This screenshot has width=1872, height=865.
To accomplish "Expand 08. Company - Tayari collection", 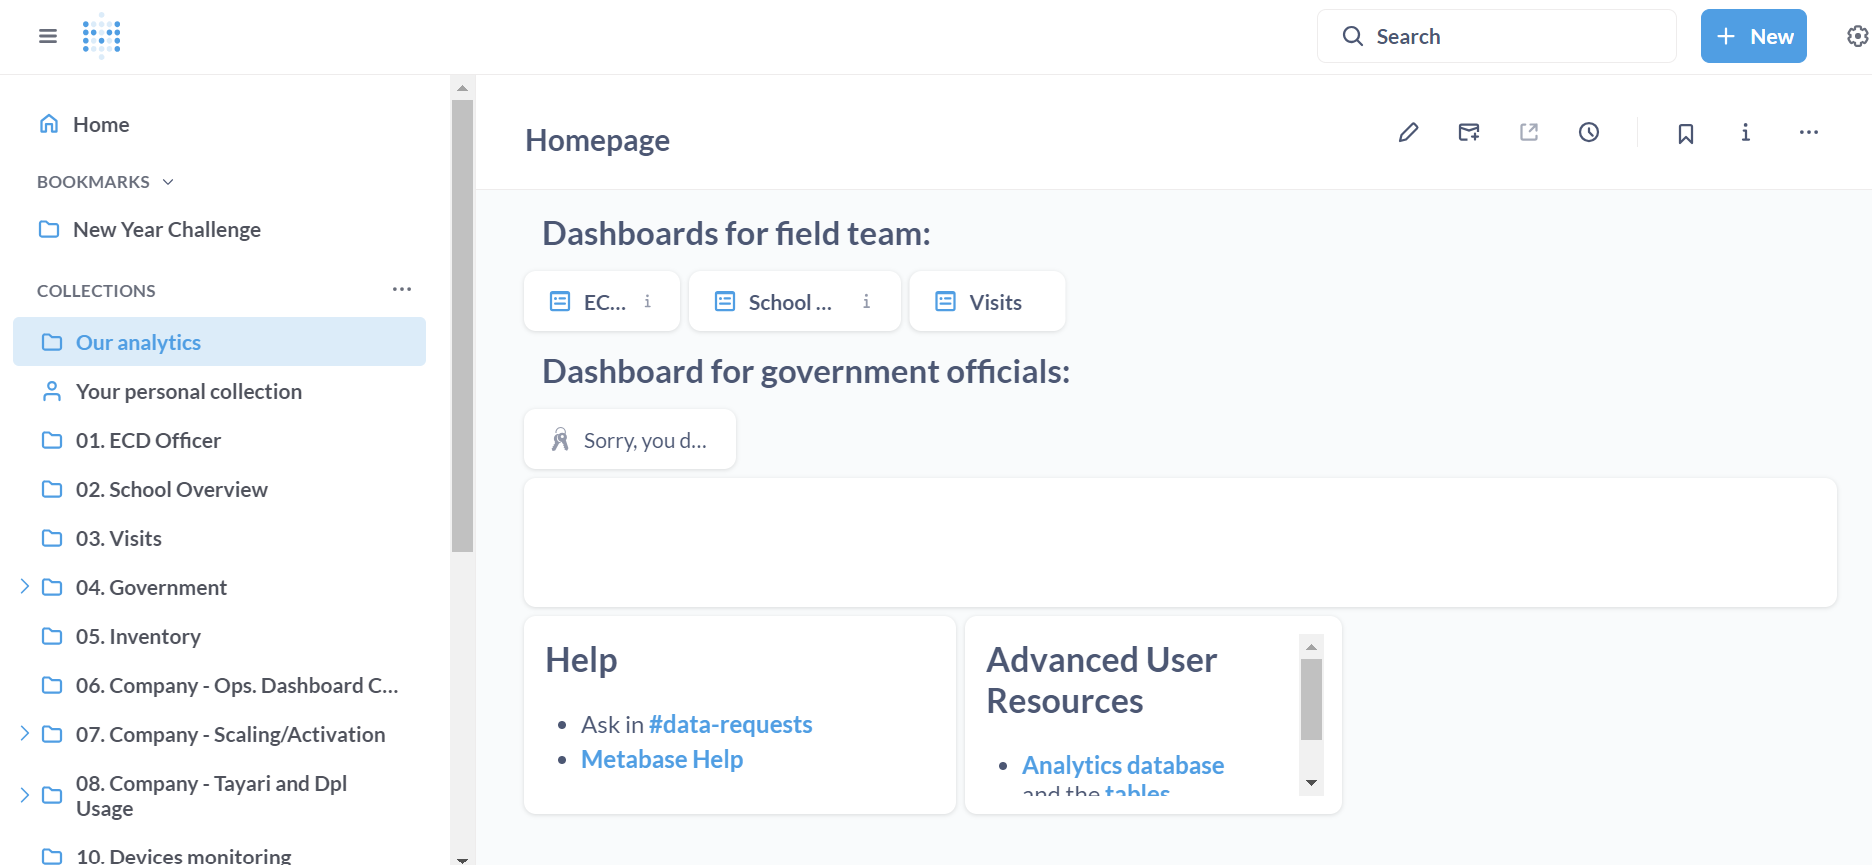I will tap(24, 795).
